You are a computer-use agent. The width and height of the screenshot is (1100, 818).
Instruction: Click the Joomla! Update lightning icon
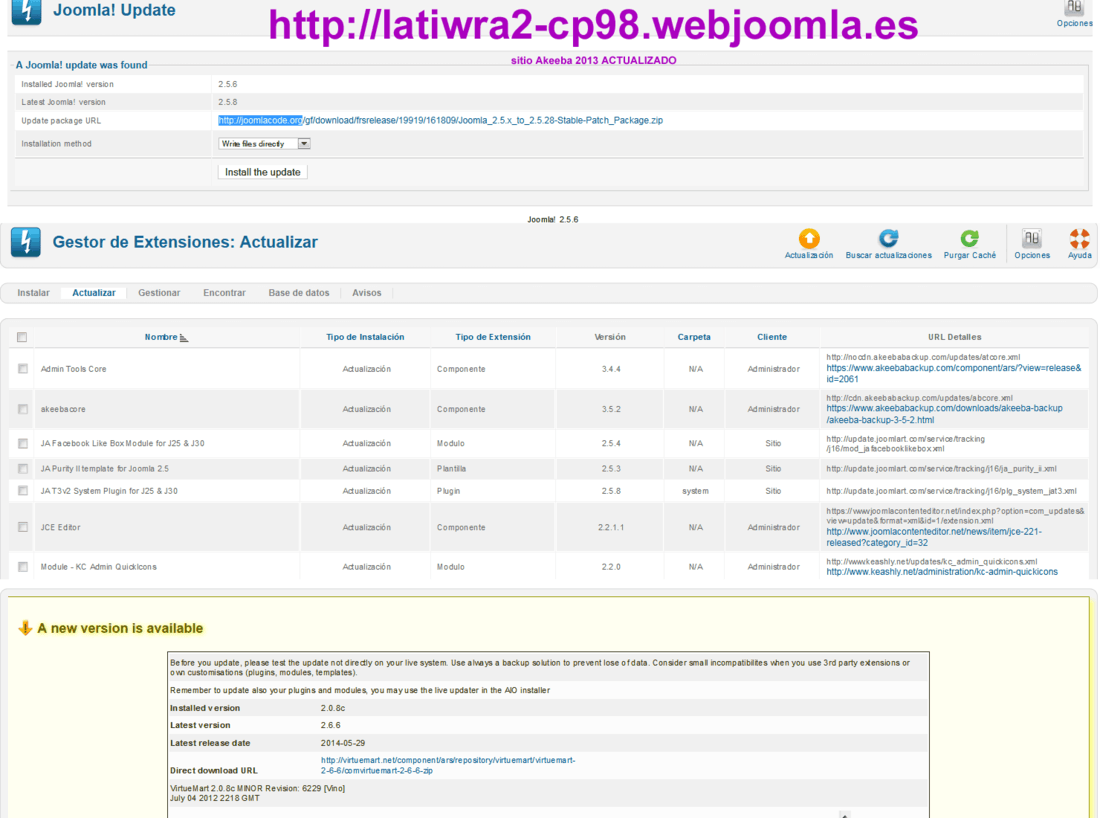pos(26,11)
